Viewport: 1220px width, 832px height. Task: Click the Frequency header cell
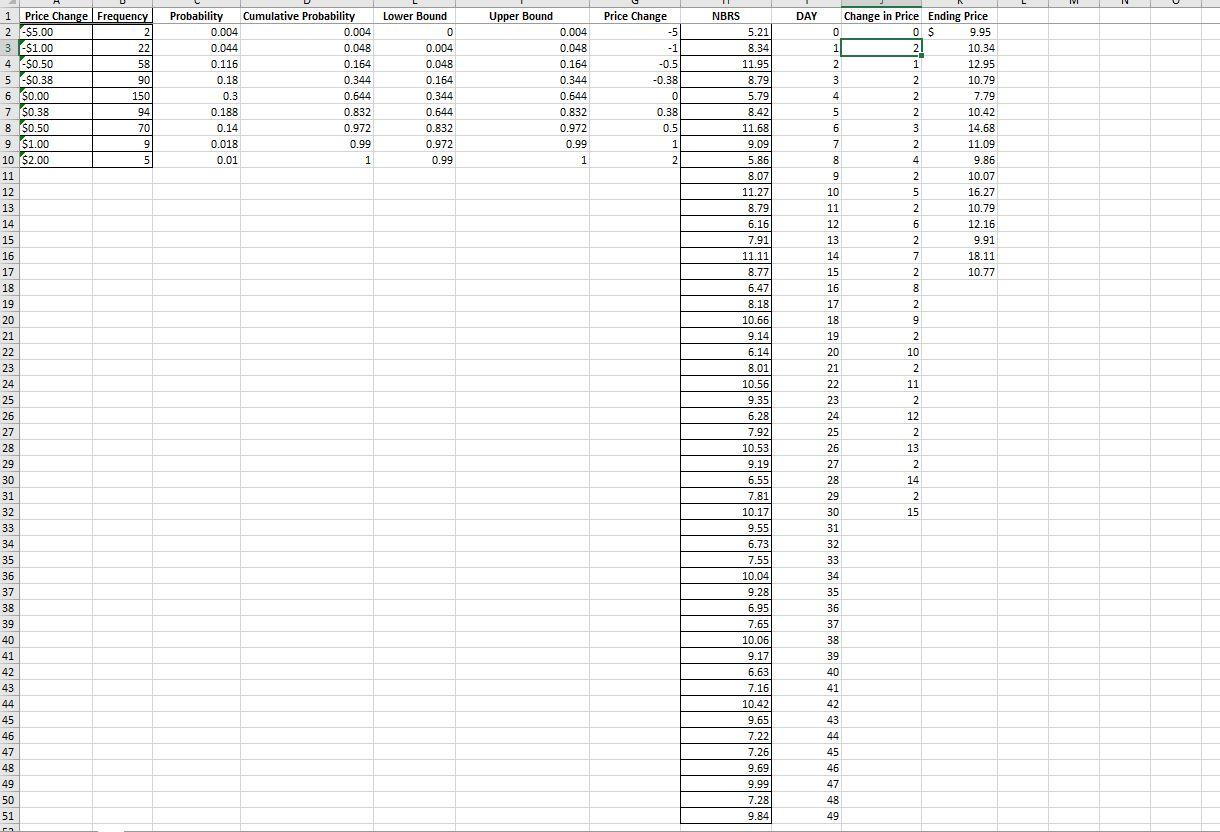tap(122, 16)
